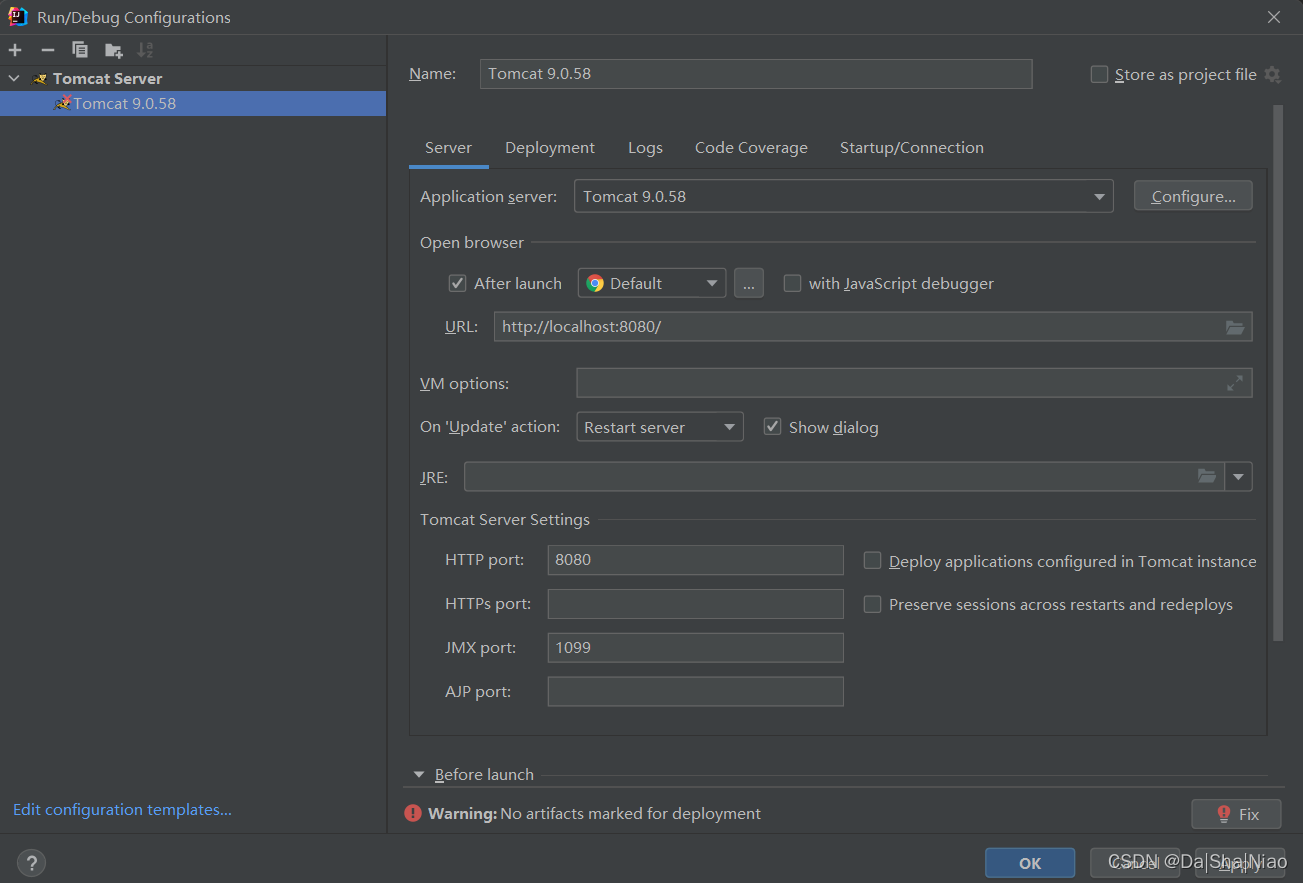1303x883 pixels.
Task: Click the HTTP port field showing 8080
Action: pyautogui.click(x=696, y=560)
